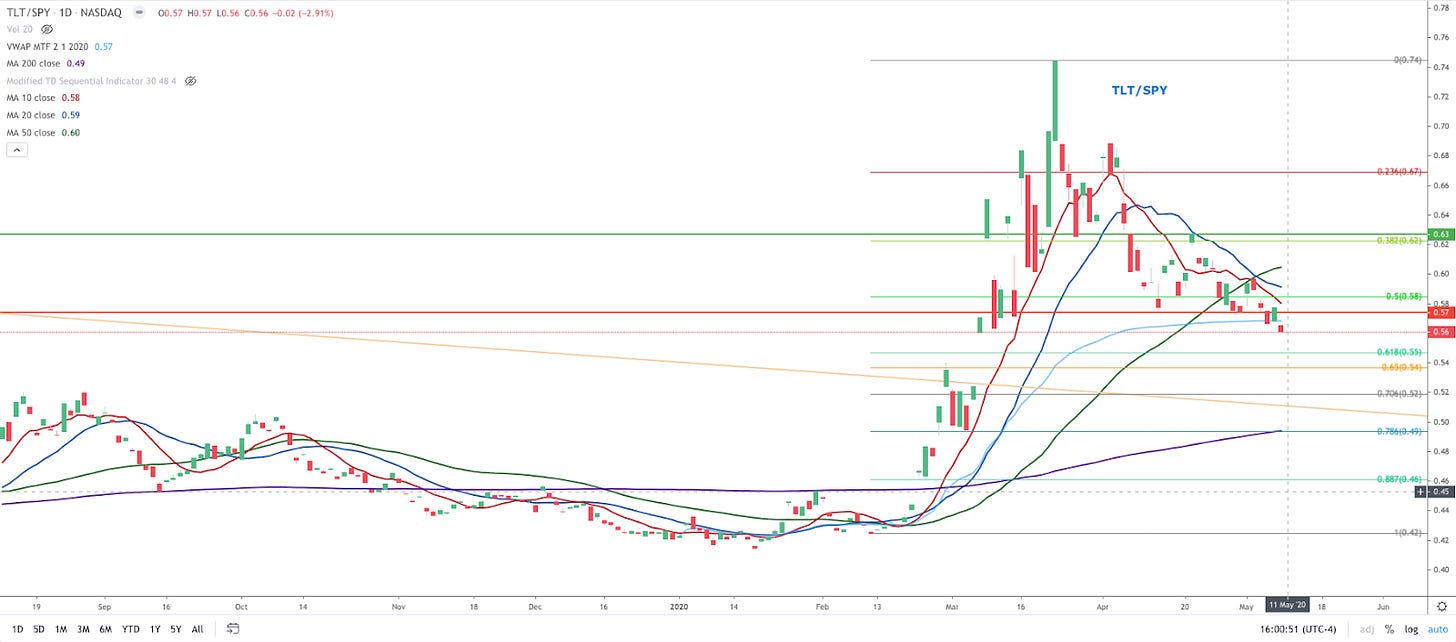Toggle percent scale mode
The image size is (1456, 642).
[x=1389, y=629]
